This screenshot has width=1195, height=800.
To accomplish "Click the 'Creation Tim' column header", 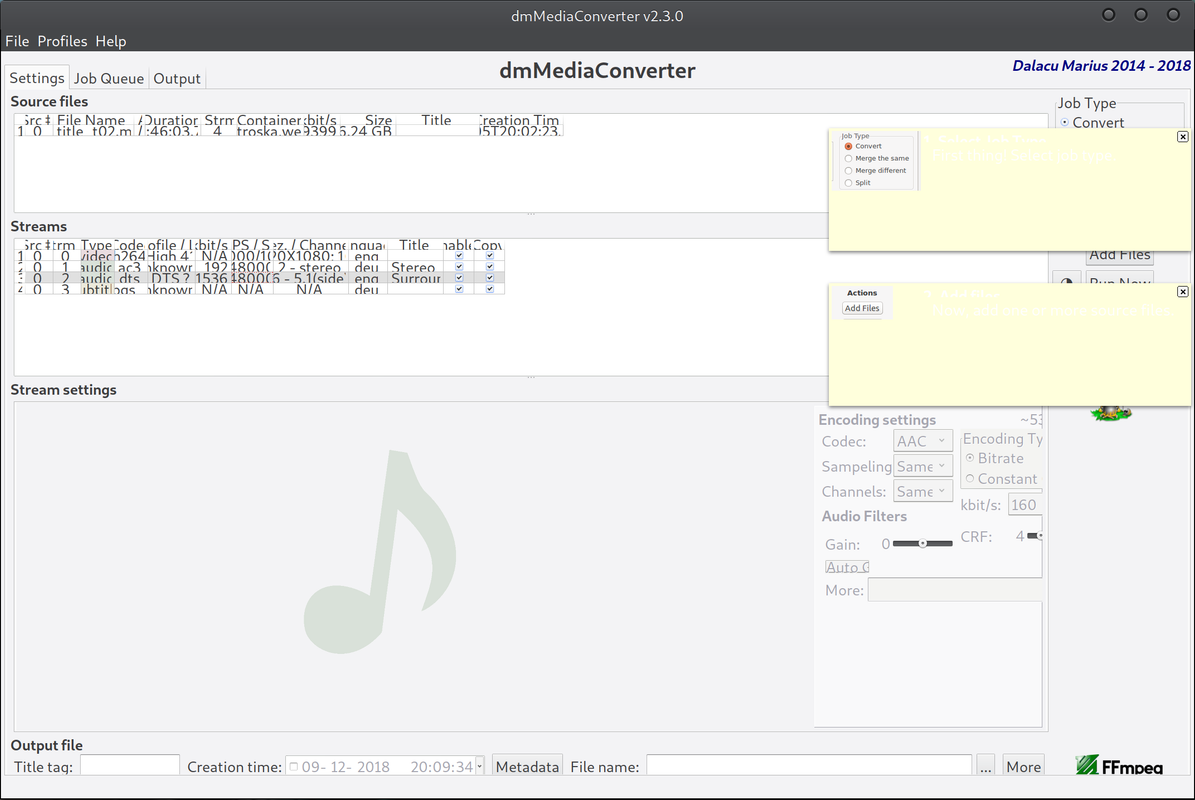I will tap(520, 120).
